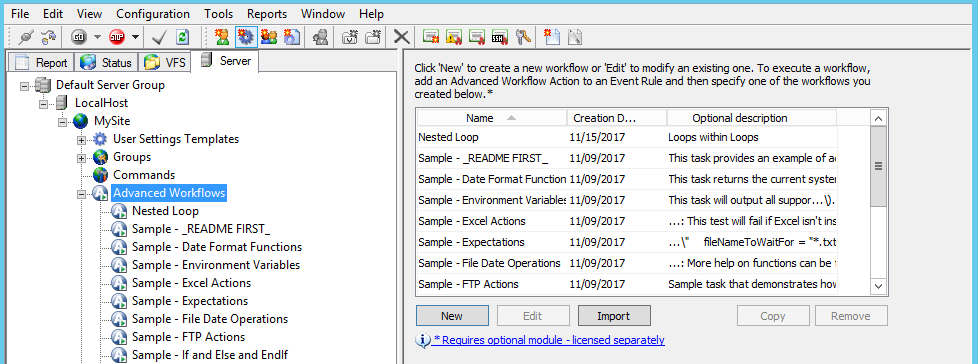Screen dimensions: 978x364
Task: Click the new document icon with star
Action: (x=551, y=37)
